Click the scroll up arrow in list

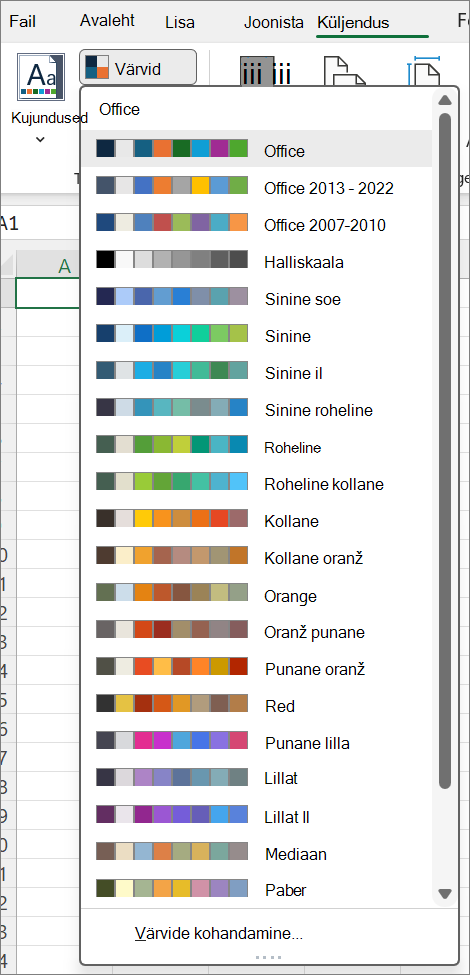[444, 100]
